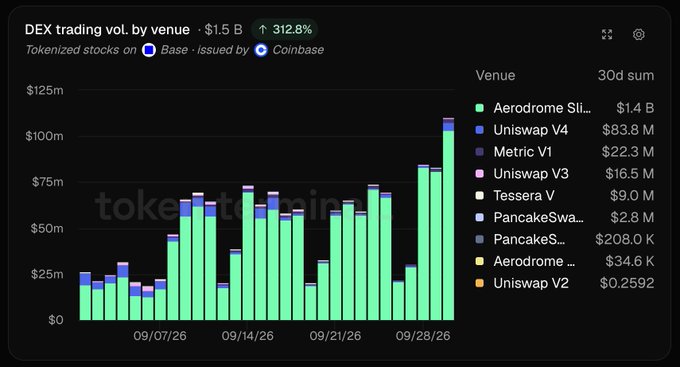Click the dark purple Metric V1 swatch
This screenshot has height=367, width=680.
pyautogui.click(x=479, y=152)
